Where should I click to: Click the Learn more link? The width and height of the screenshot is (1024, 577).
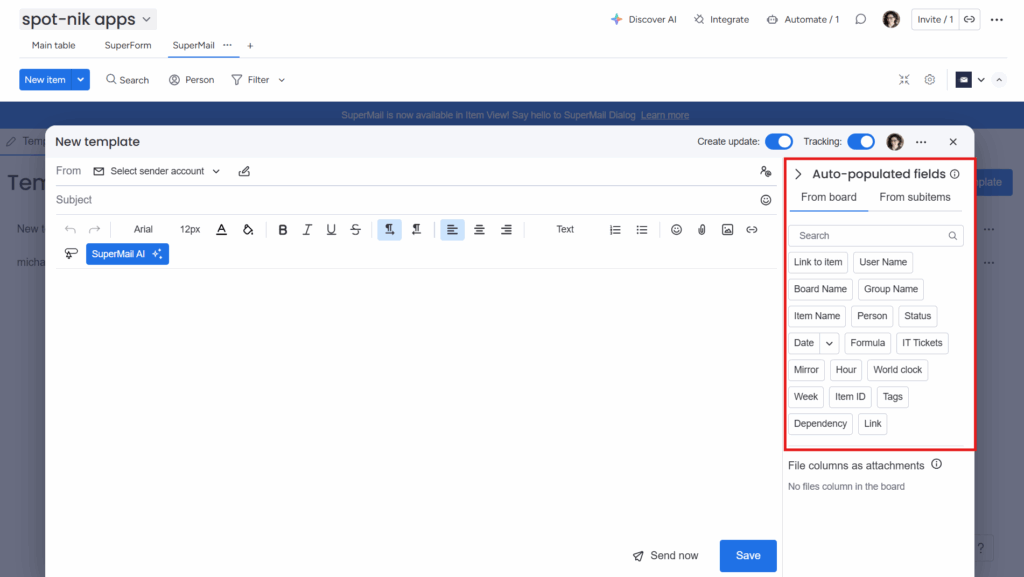[x=665, y=115]
